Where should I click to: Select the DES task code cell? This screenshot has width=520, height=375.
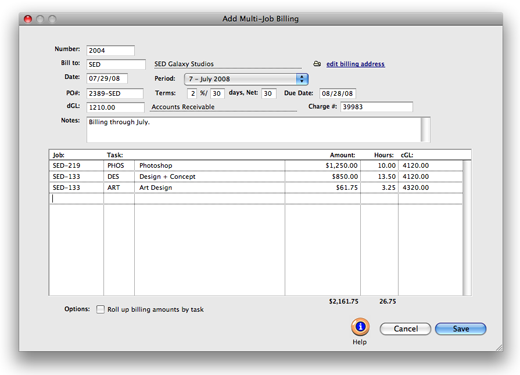(119, 177)
